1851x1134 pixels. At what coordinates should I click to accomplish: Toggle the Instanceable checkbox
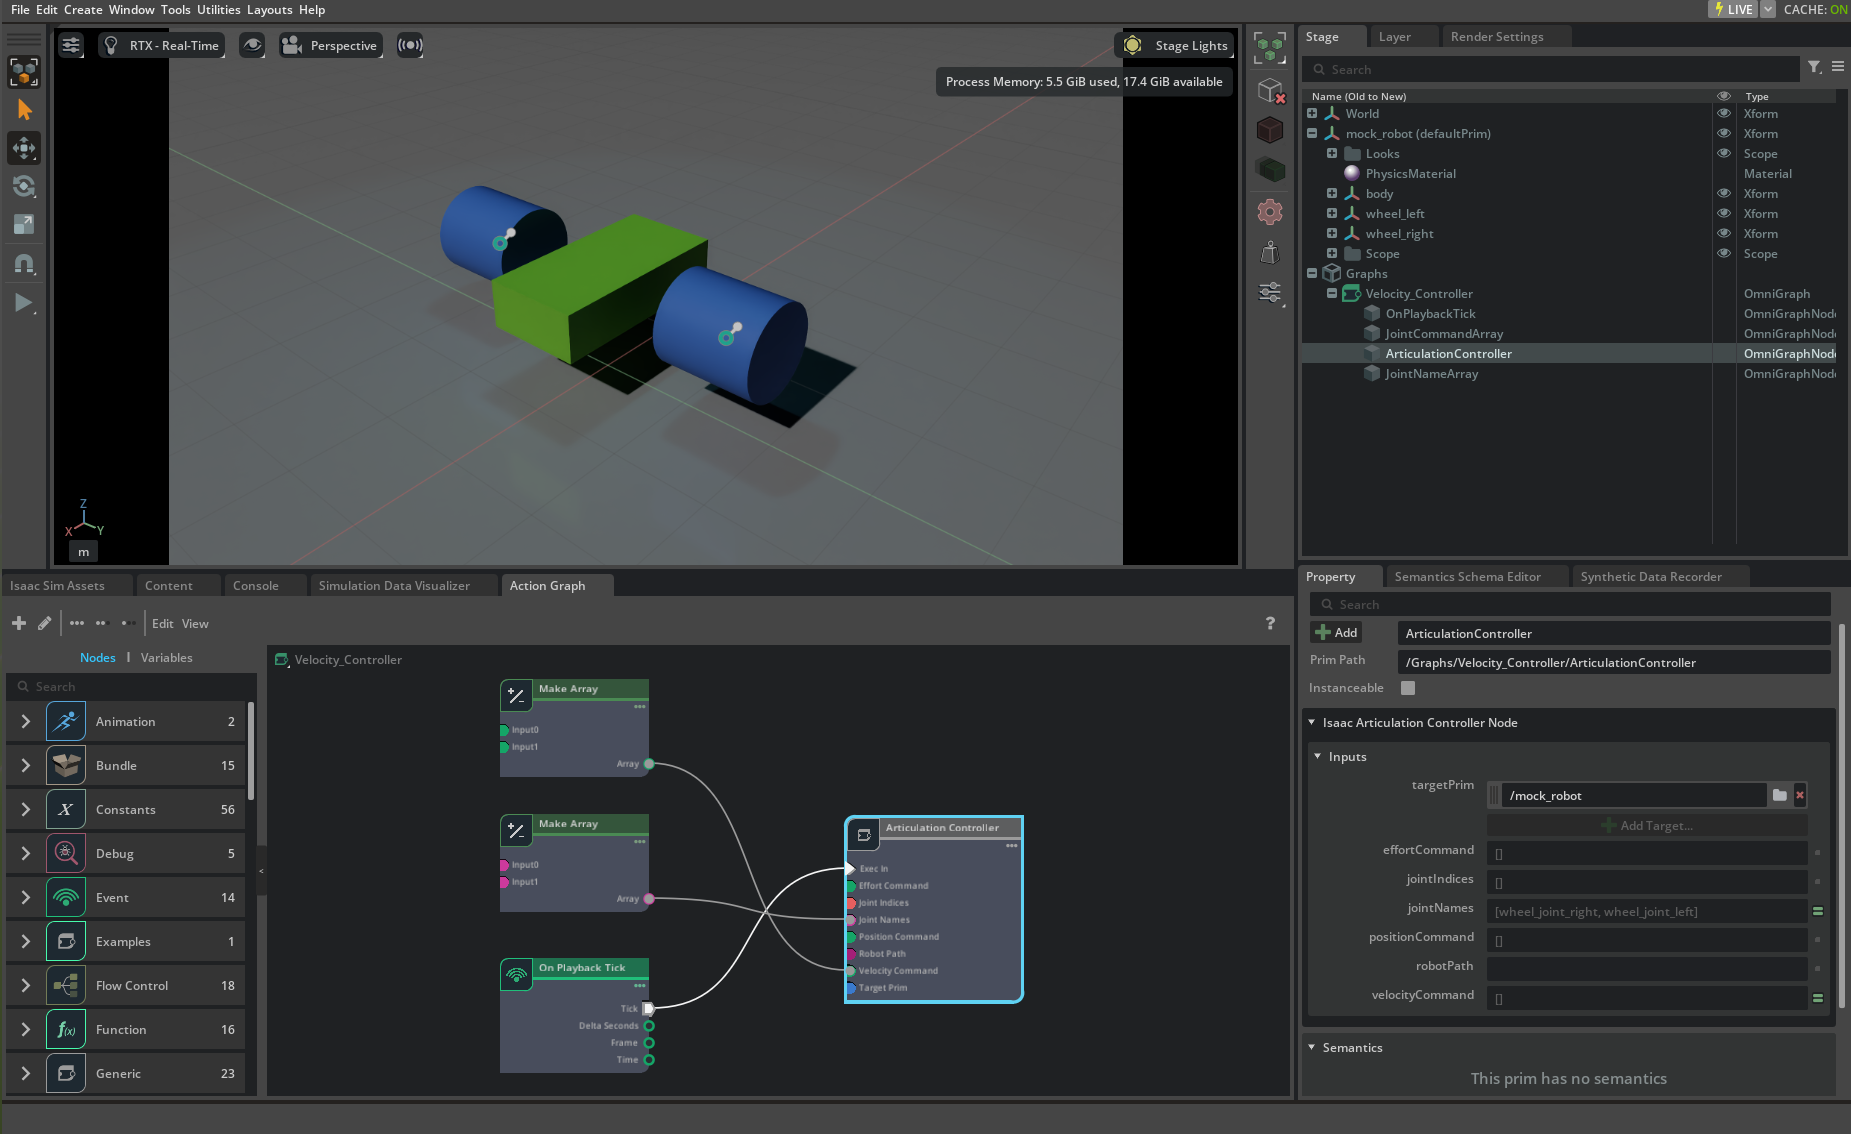[x=1408, y=688]
